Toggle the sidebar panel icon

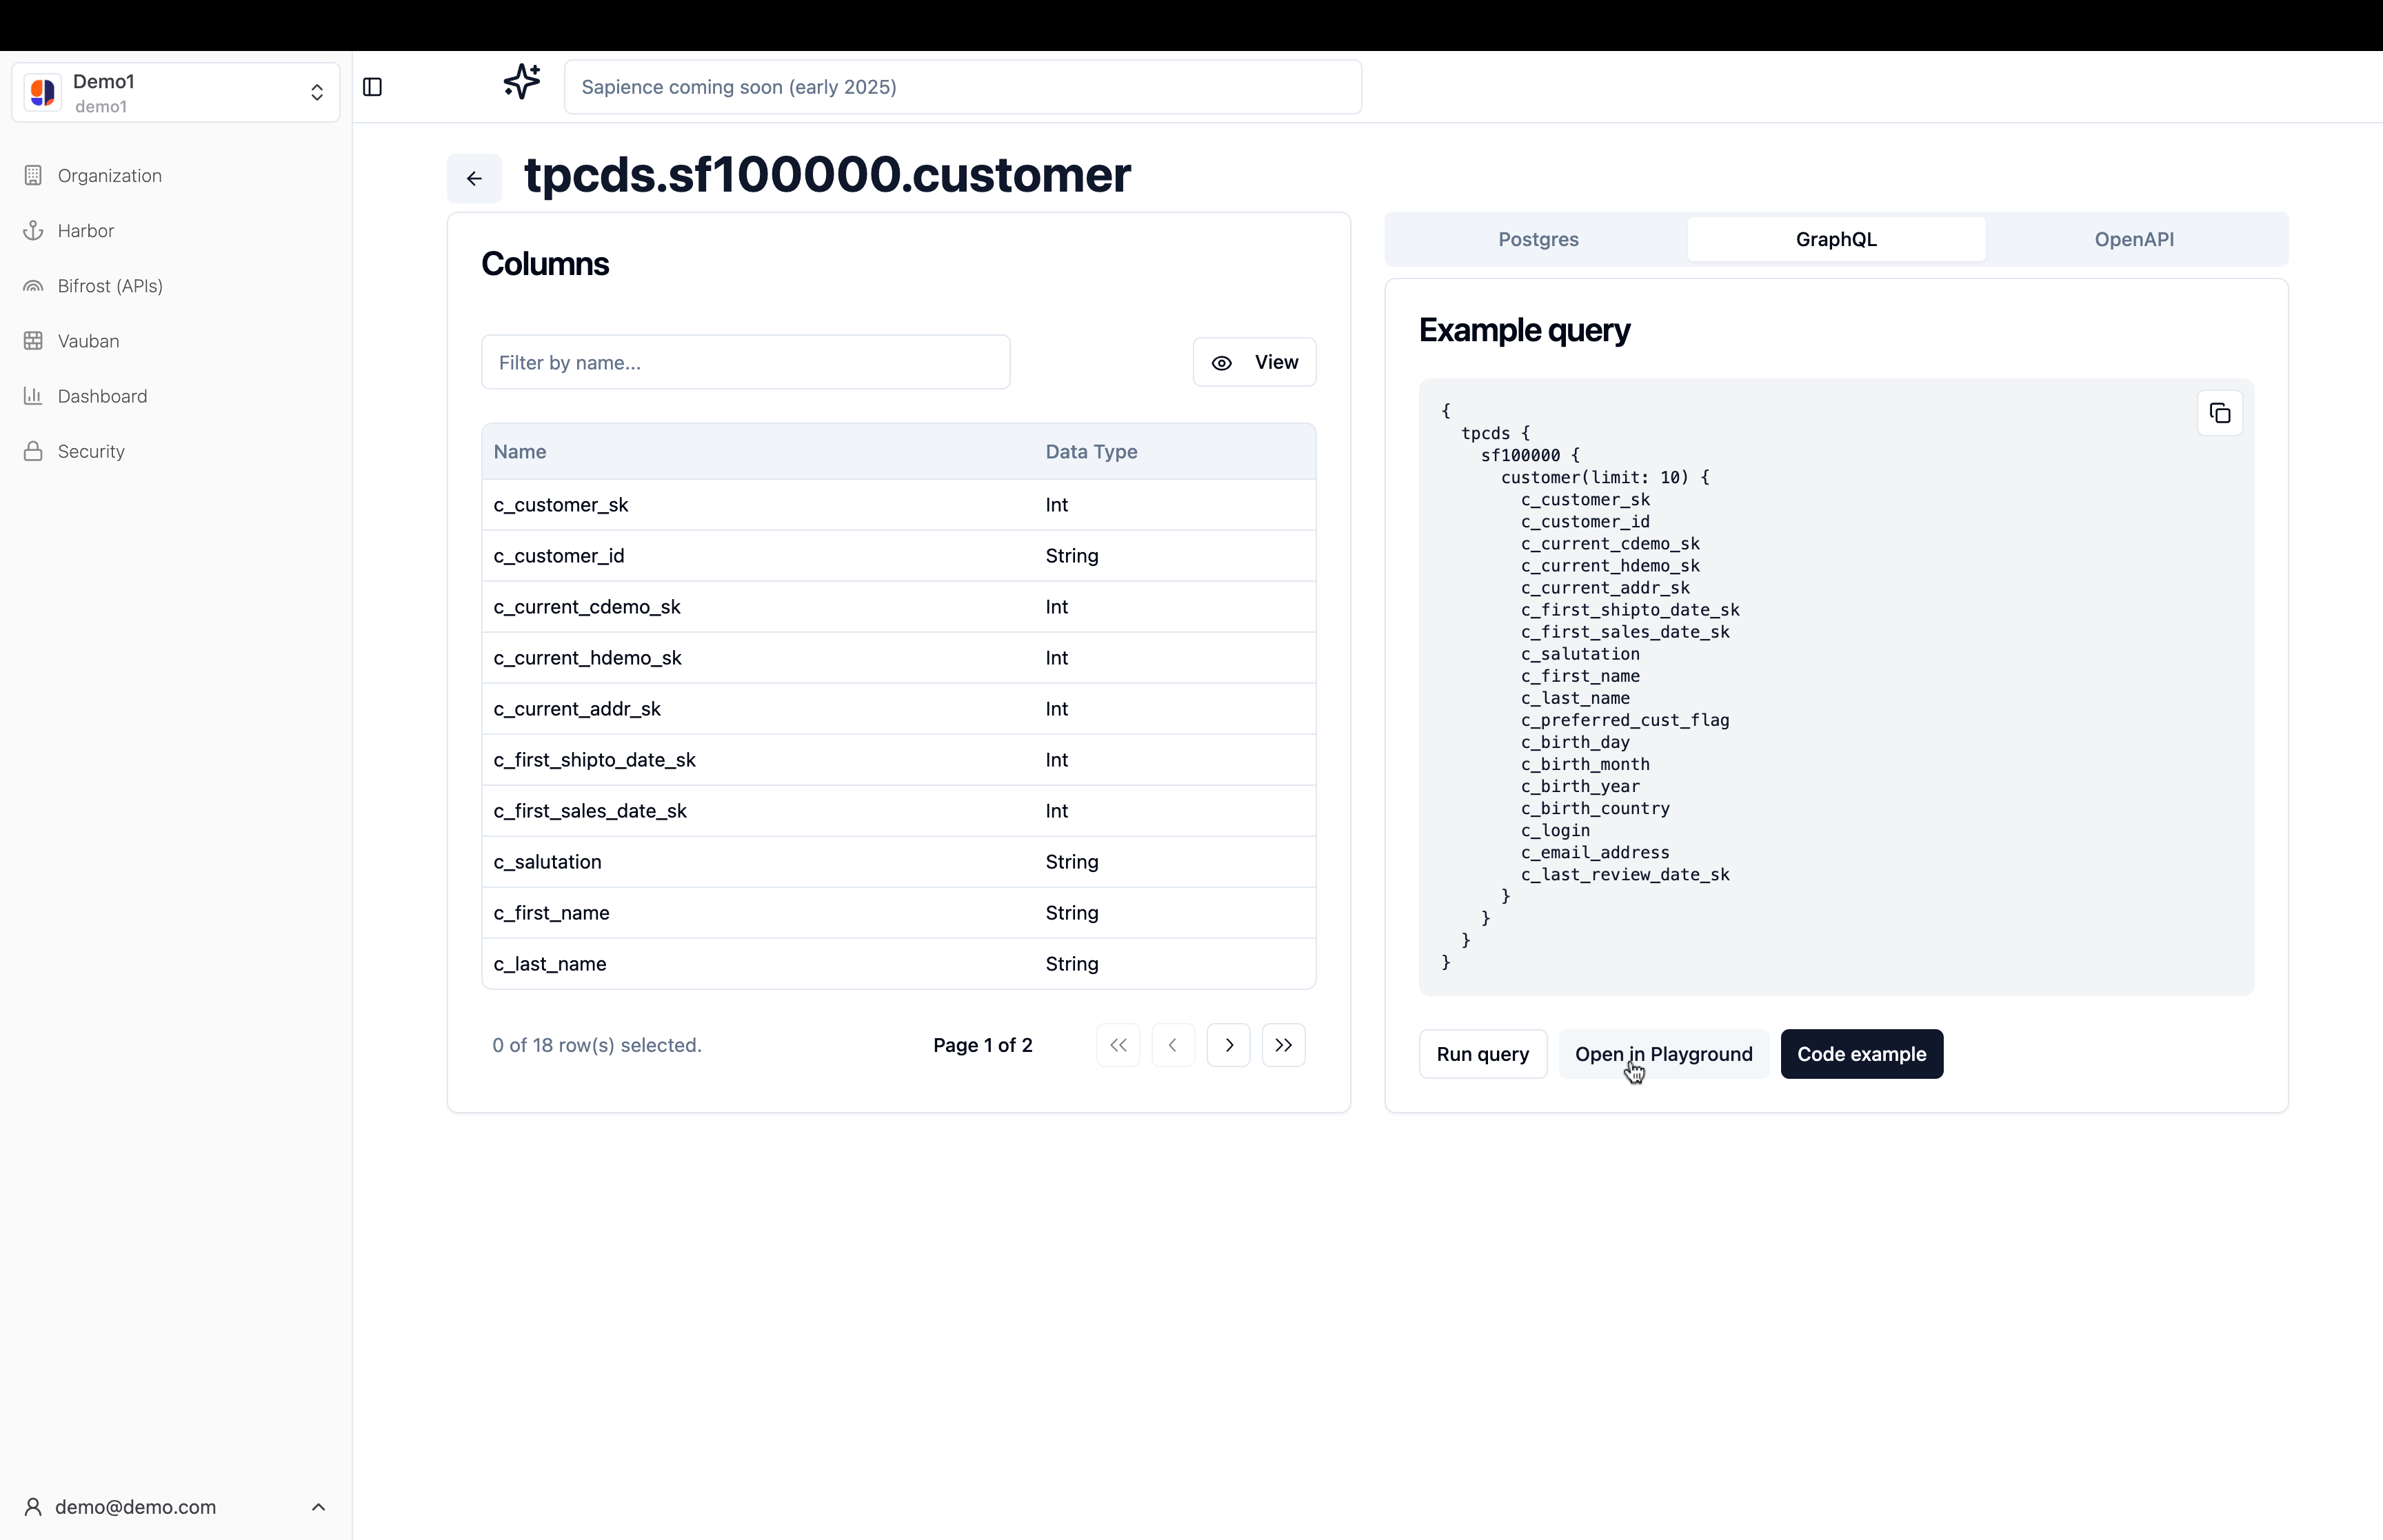pyautogui.click(x=372, y=87)
